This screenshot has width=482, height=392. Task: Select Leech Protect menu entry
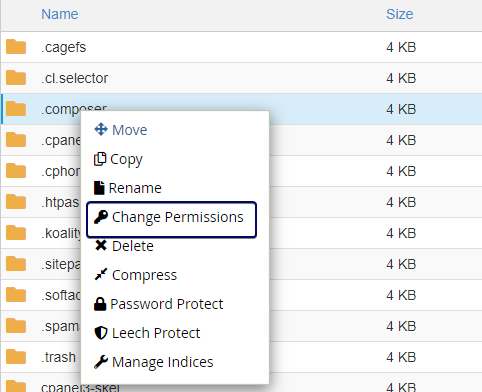147,333
